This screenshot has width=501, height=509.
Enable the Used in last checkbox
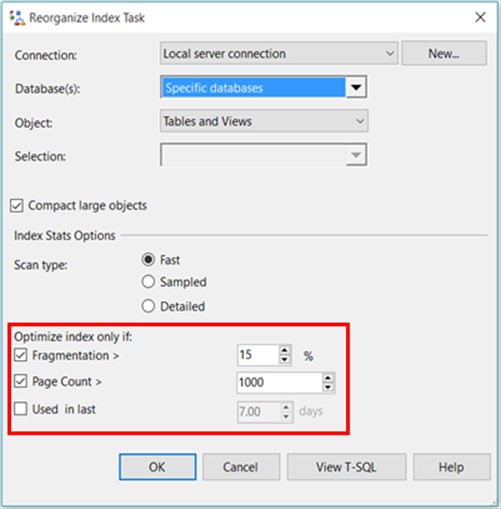[x=21, y=409]
